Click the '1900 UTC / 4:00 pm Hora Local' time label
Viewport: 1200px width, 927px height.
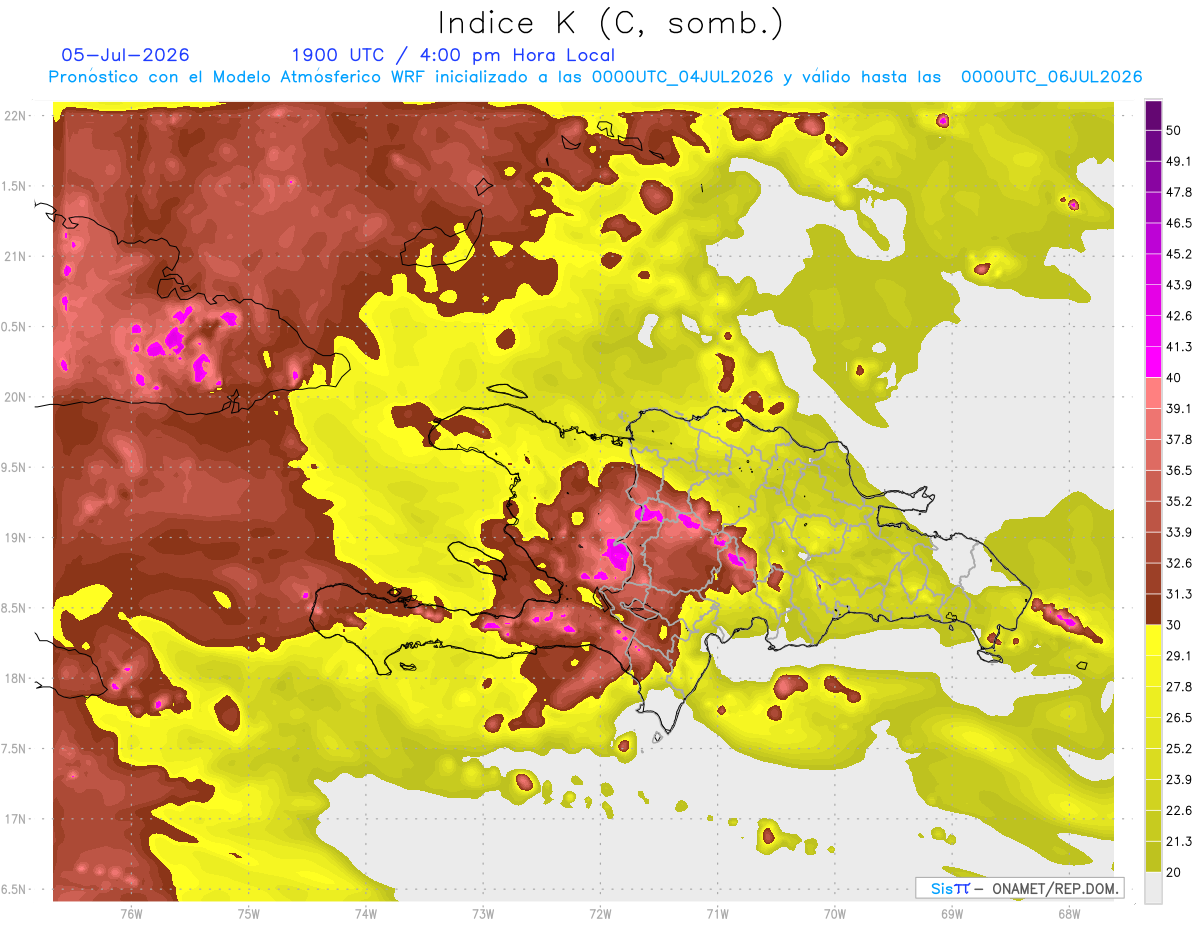point(453,55)
